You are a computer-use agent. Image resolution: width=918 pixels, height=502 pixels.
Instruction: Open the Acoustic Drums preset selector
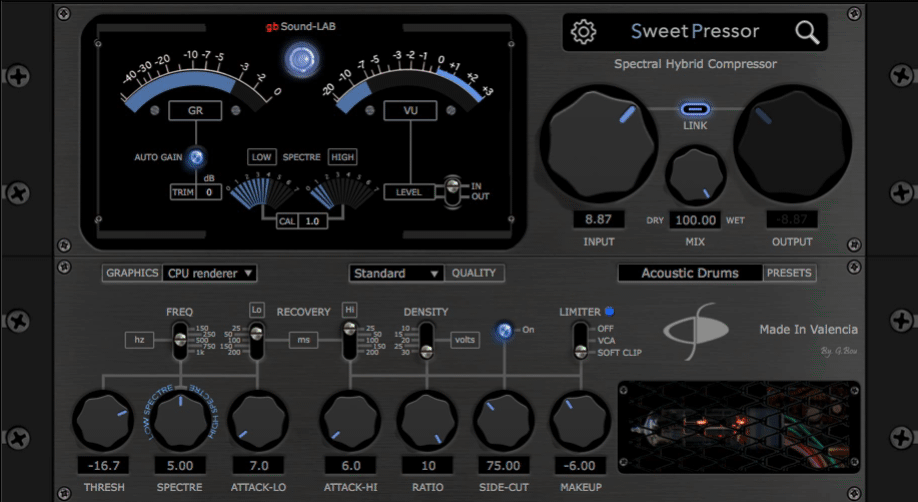(690, 273)
